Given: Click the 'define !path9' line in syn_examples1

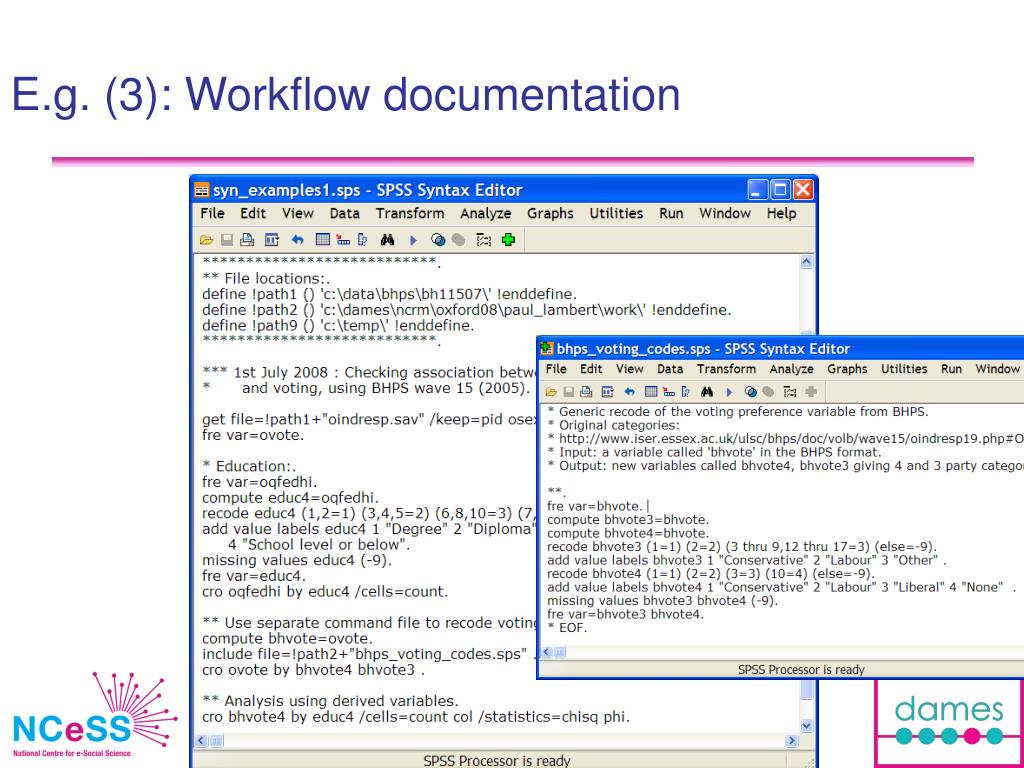Looking at the screenshot, I should pos(338,325).
